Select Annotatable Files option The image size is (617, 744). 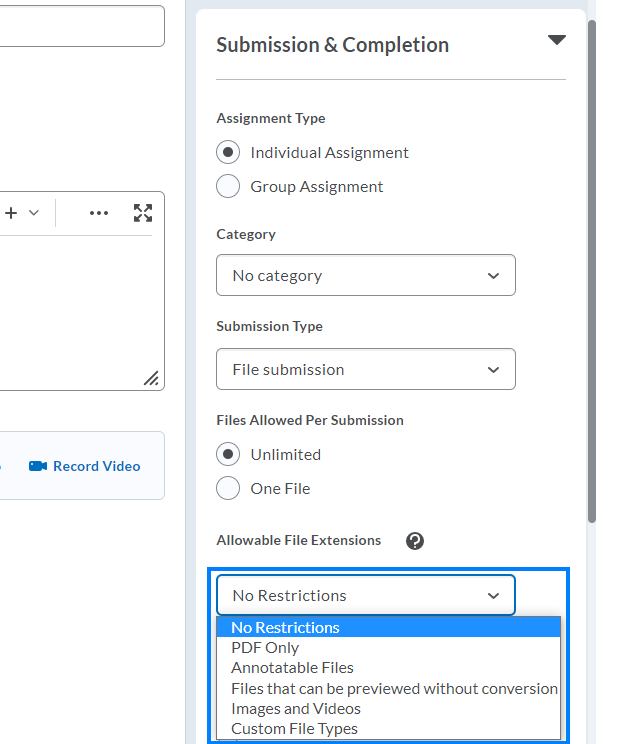[x=292, y=668]
